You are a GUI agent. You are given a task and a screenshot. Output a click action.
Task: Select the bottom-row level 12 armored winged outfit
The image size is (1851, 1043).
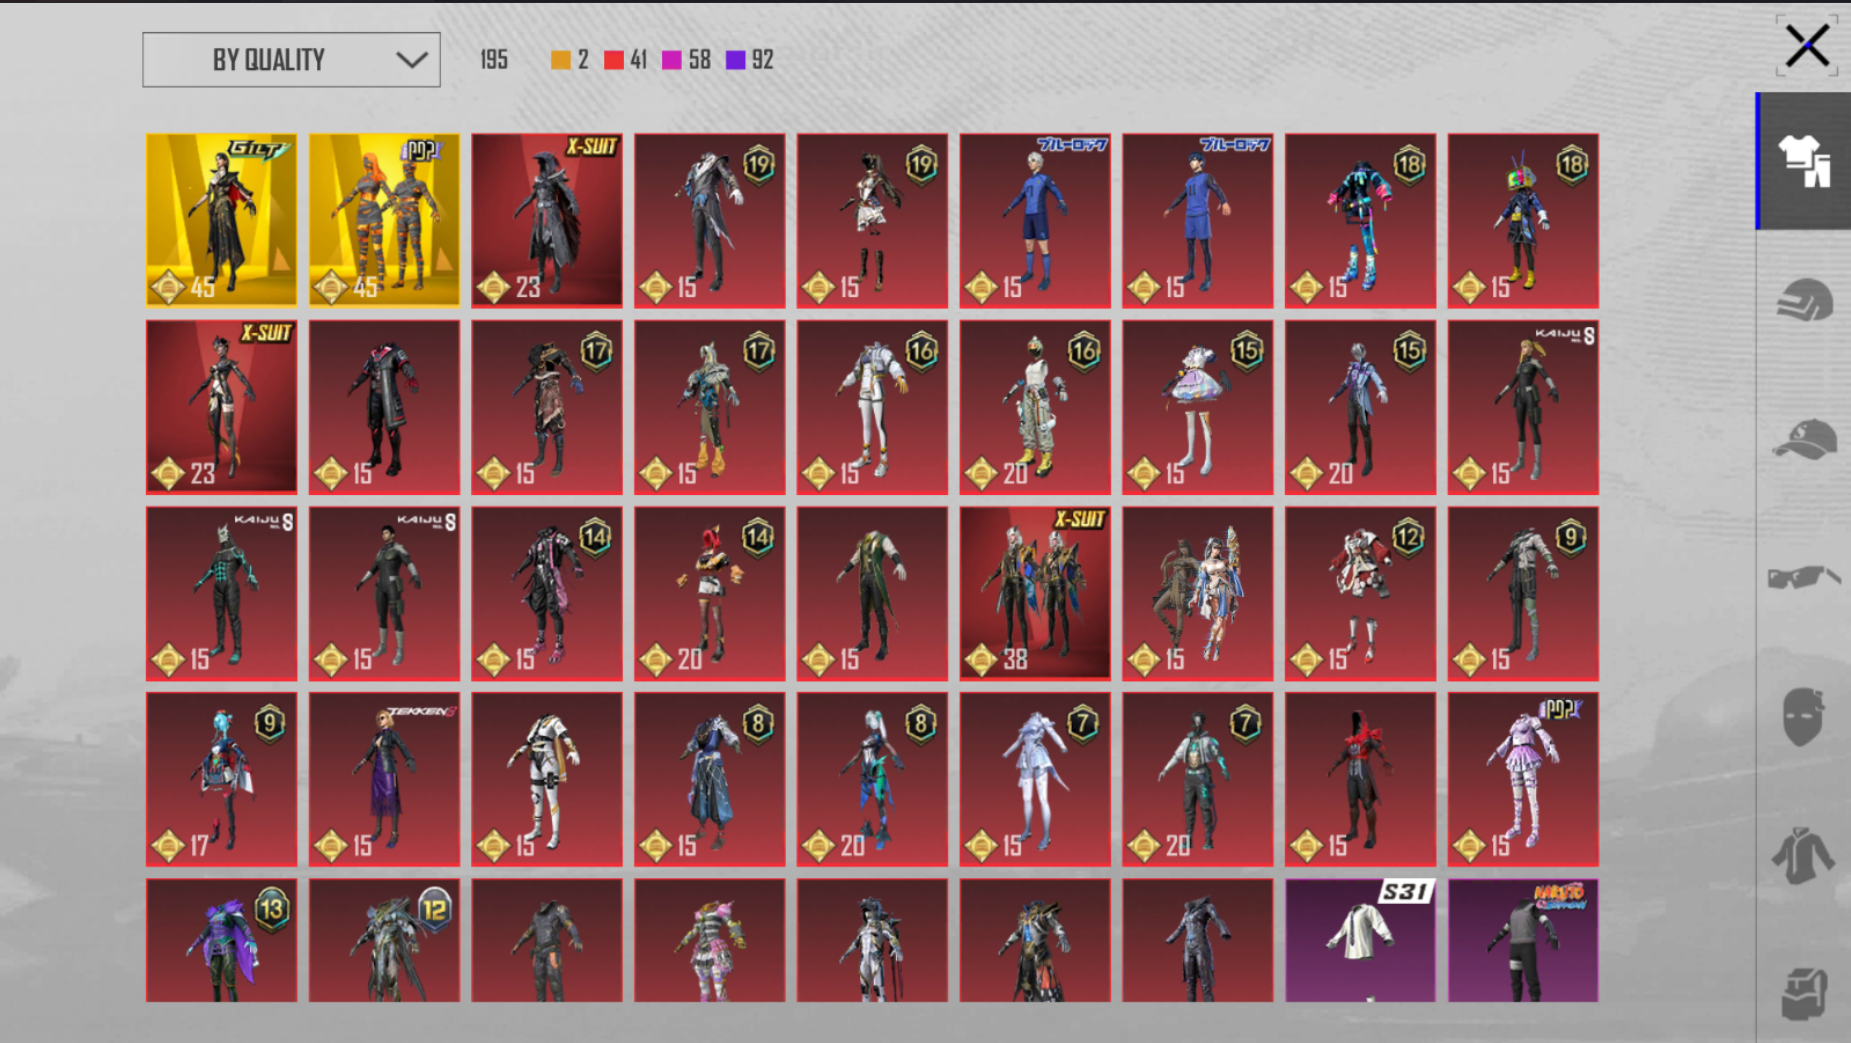pos(384,940)
